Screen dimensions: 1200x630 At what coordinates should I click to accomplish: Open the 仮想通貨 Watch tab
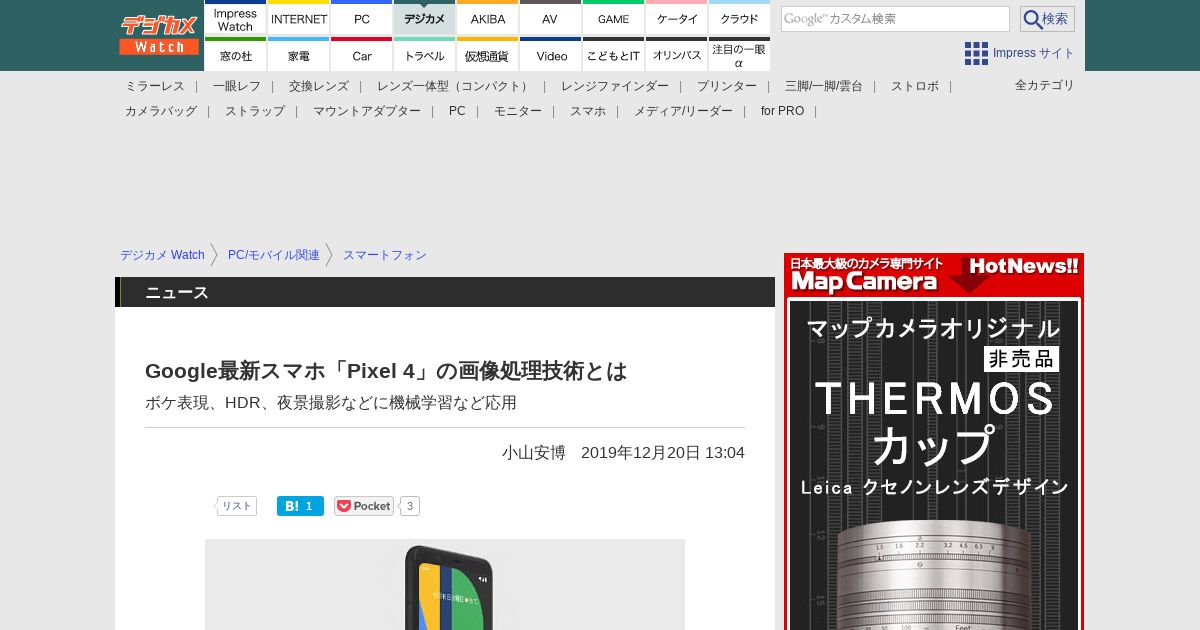click(x=487, y=55)
